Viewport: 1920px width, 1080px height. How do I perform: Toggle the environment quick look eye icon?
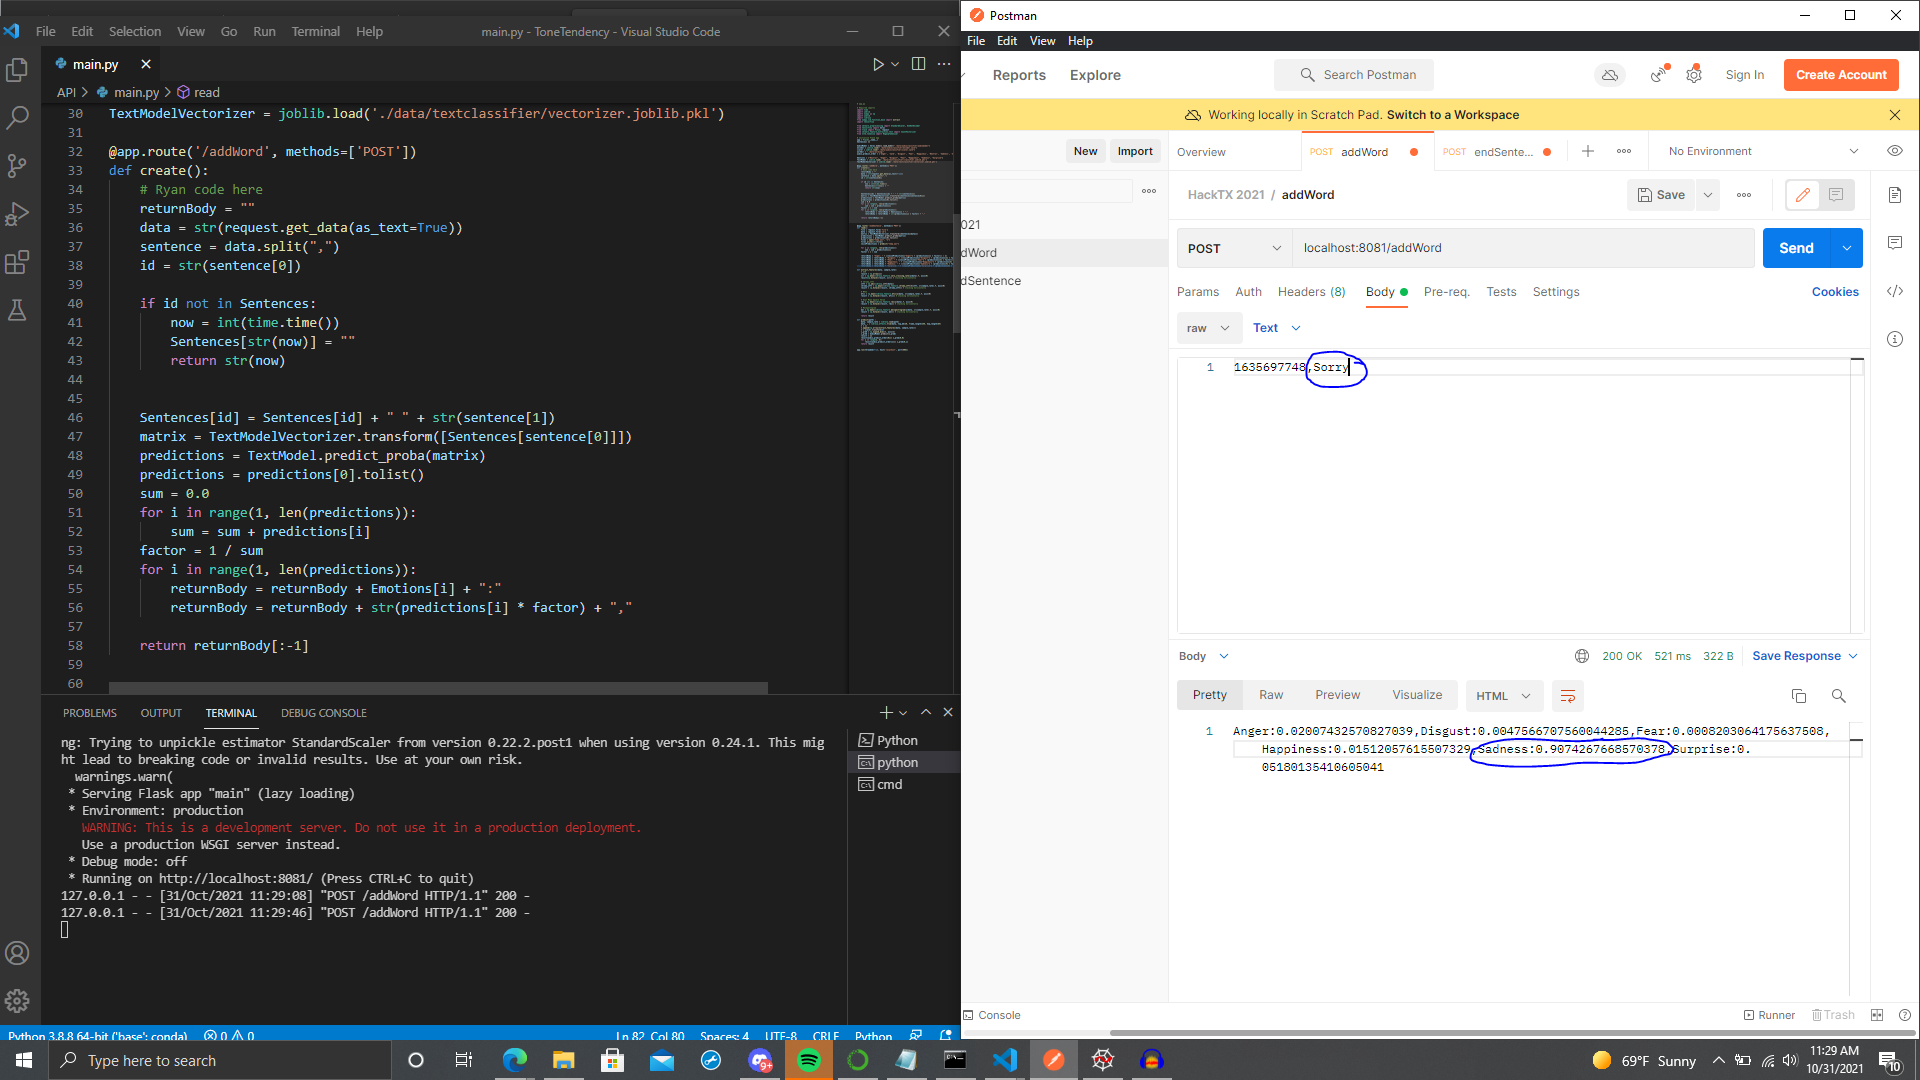[x=1895, y=151]
